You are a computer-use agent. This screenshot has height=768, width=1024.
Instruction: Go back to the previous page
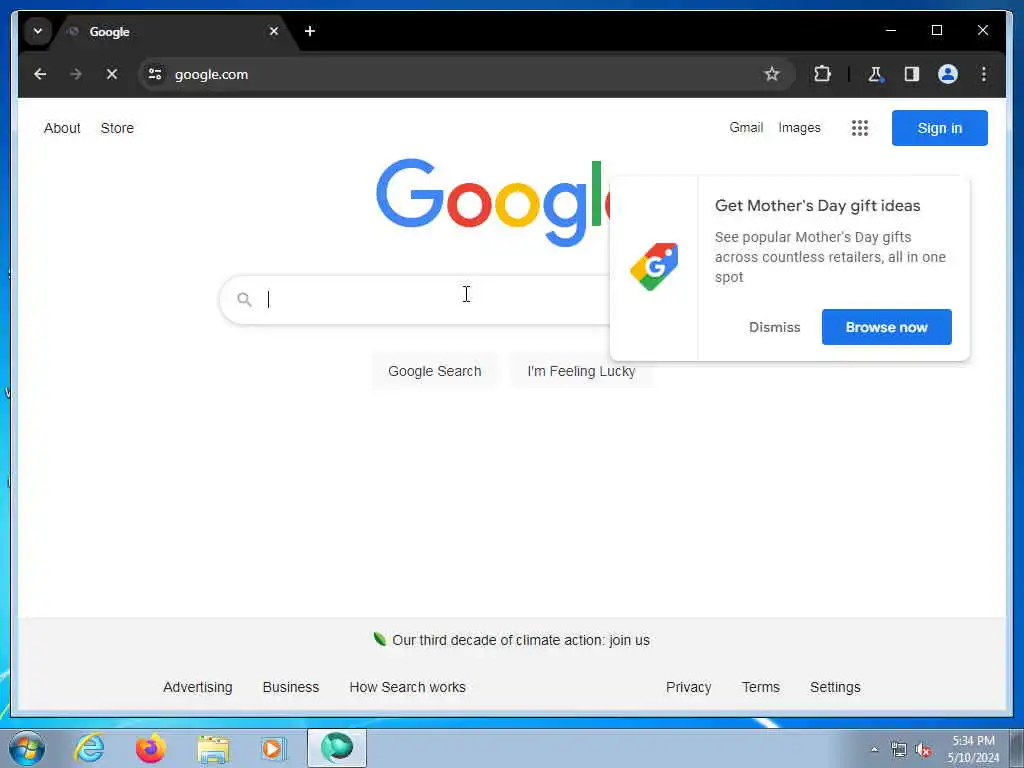click(x=40, y=74)
